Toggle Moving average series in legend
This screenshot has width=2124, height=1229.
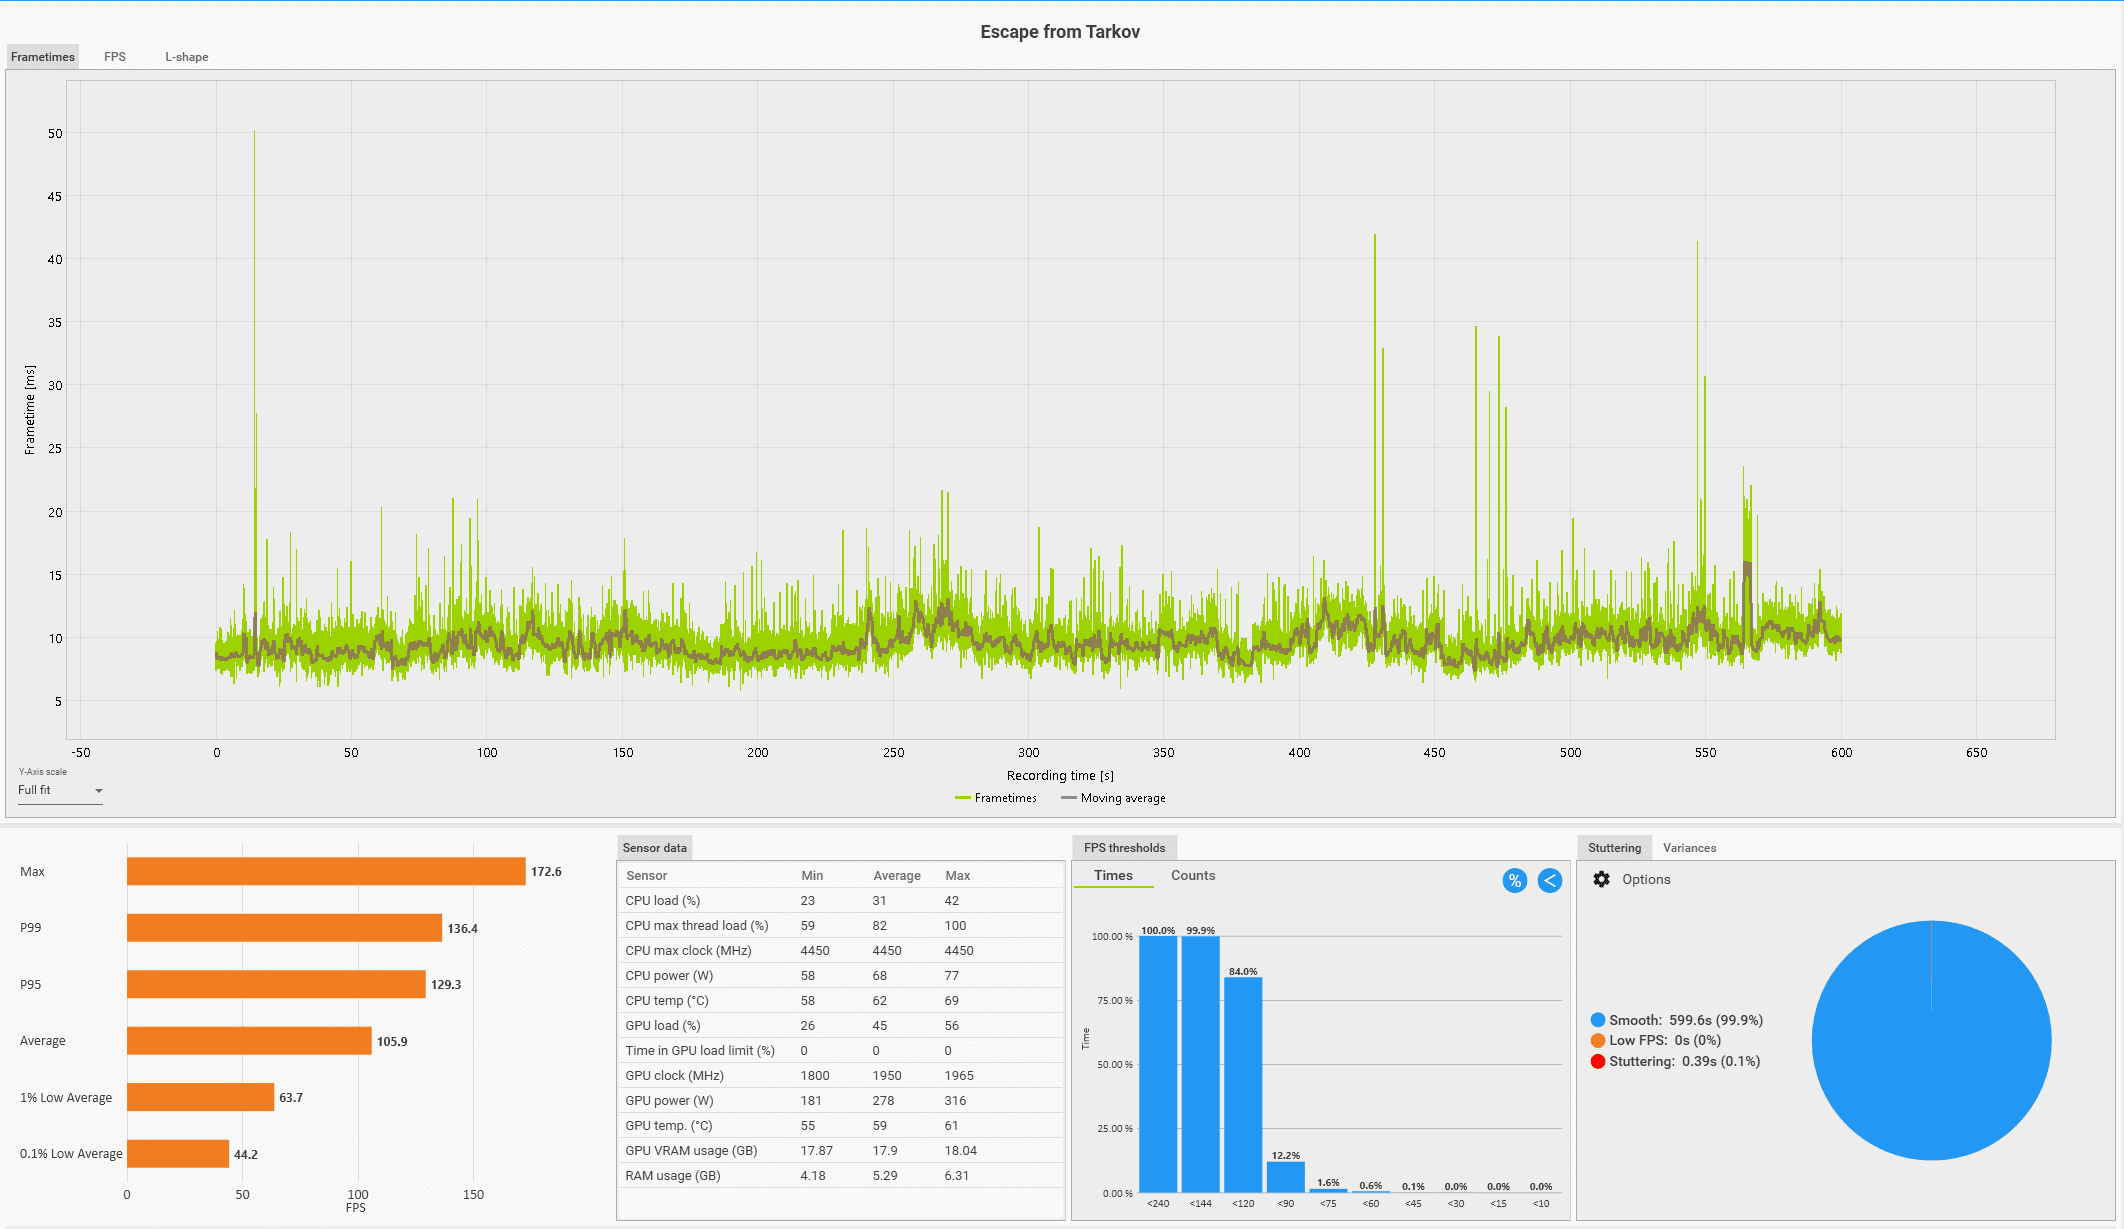coord(1113,798)
